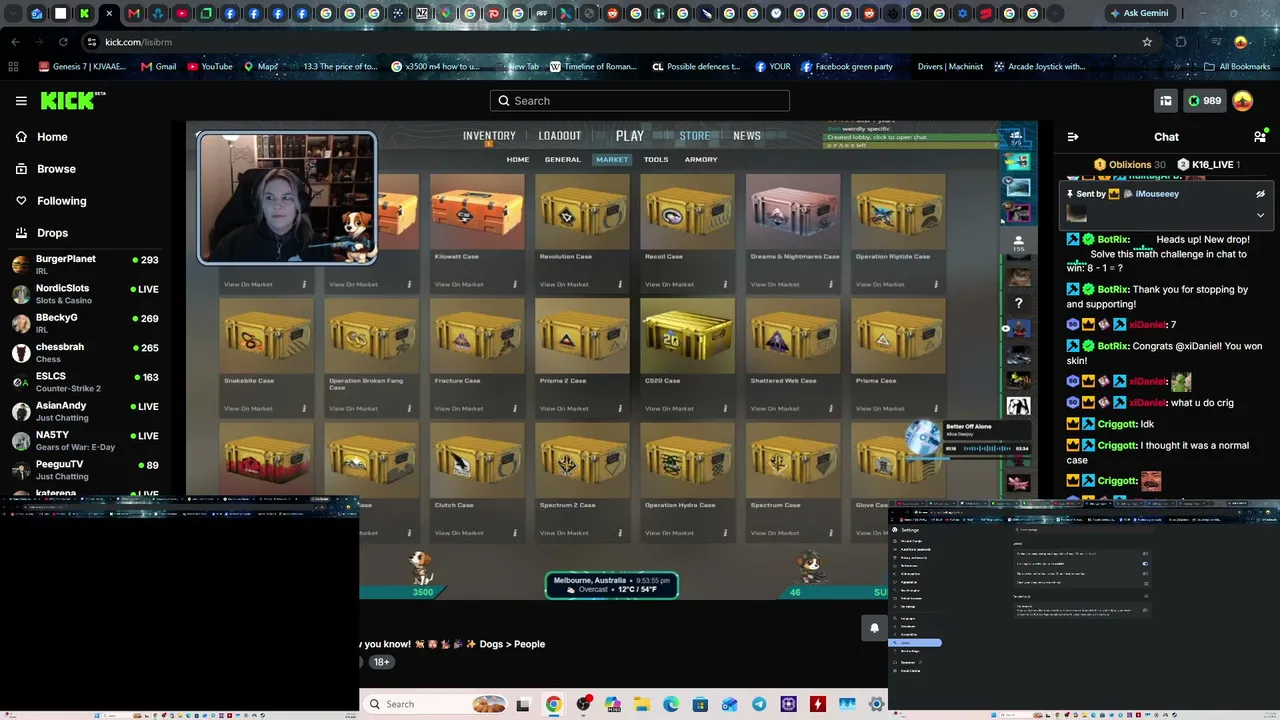Open the 989 Kicks balance button

(1204, 101)
